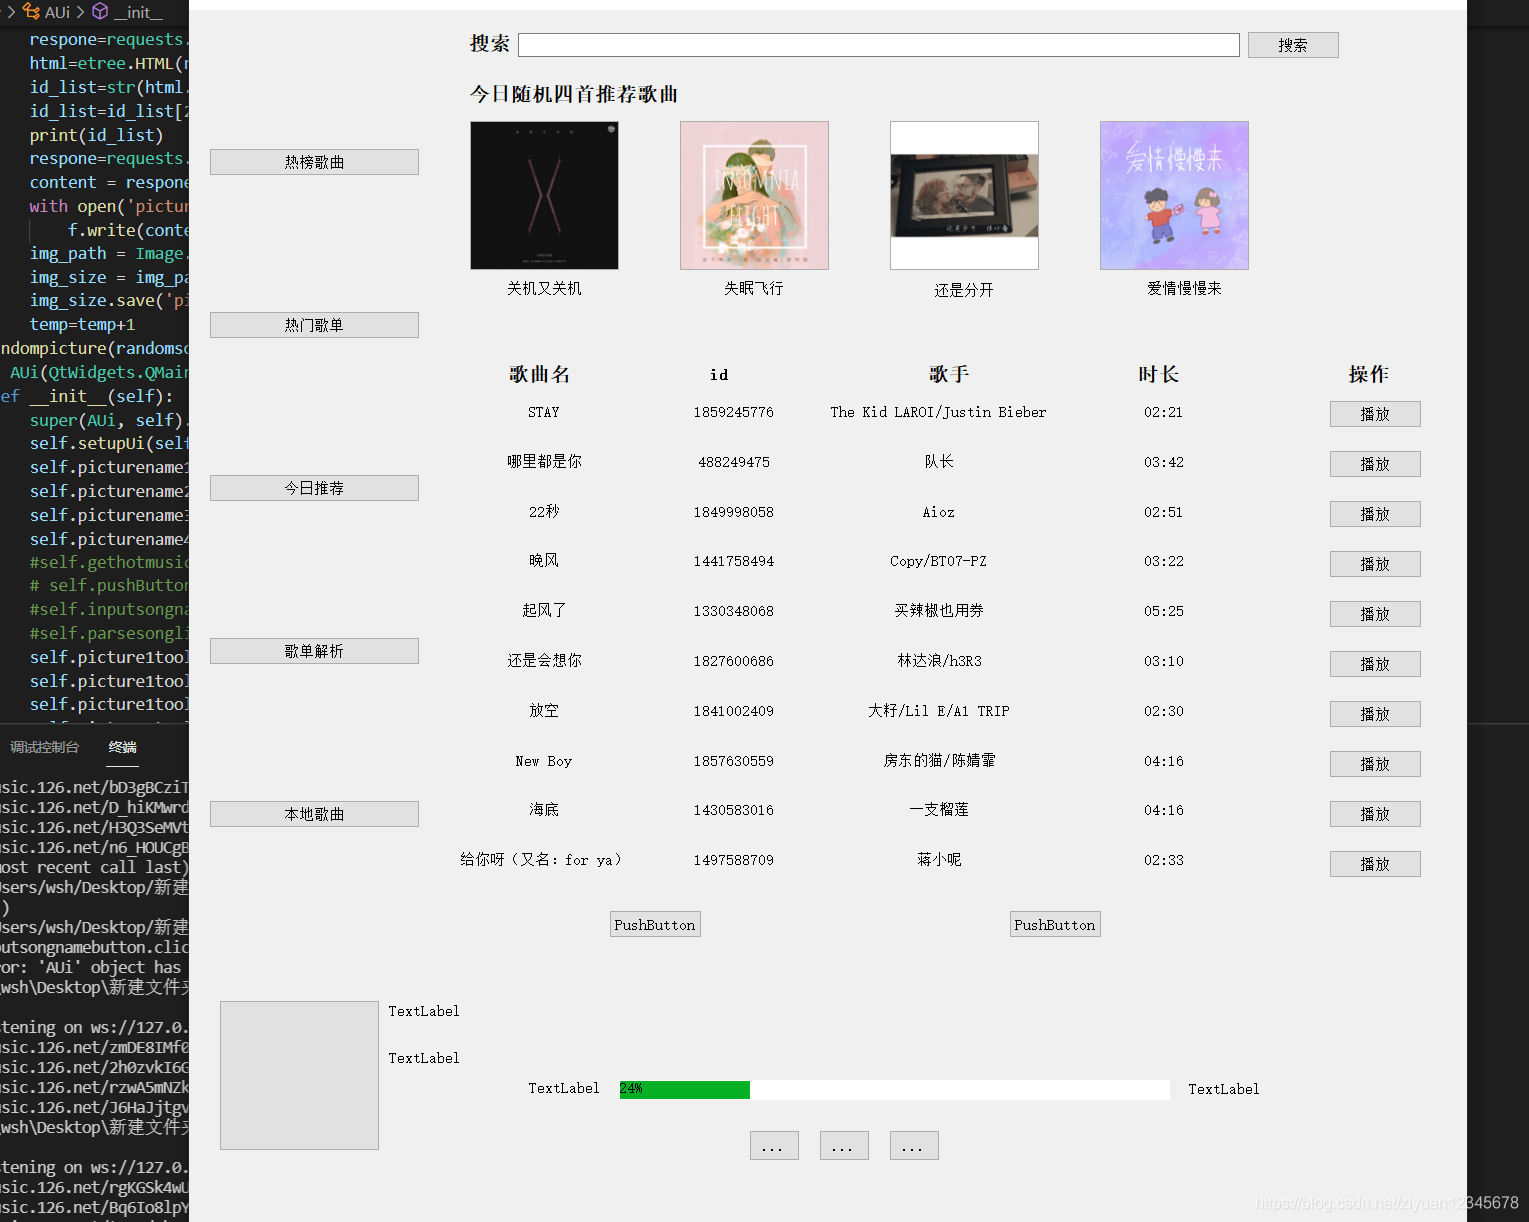Click the 歌单解析 button
This screenshot has height=1222, width=1529.
tap(313, 650)
